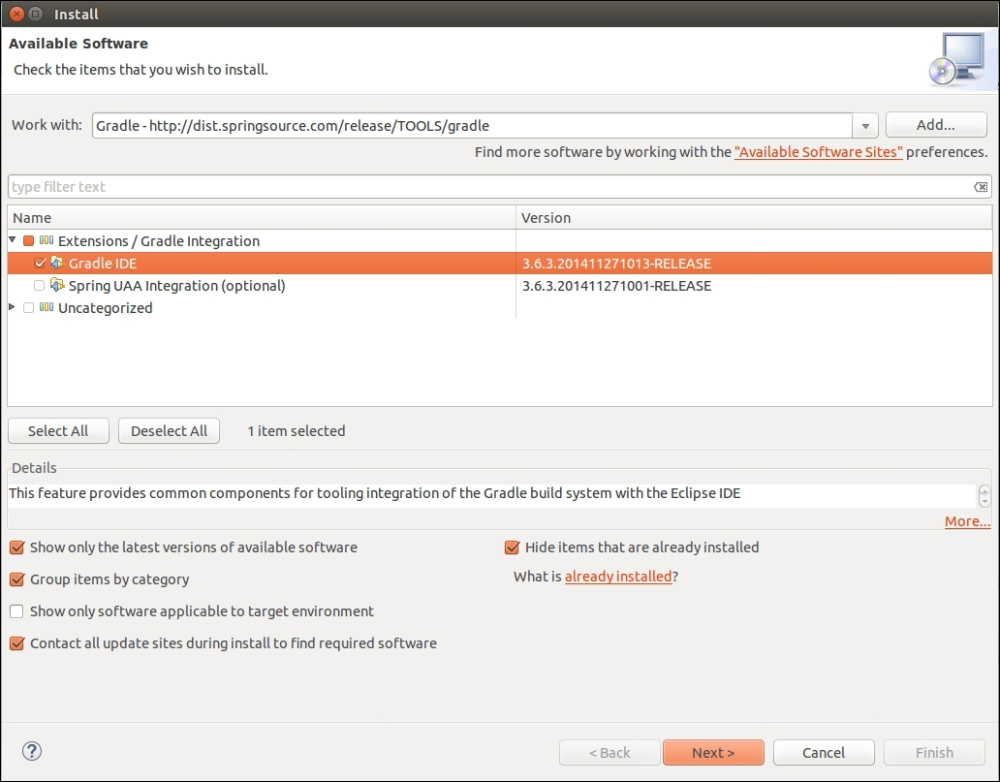This screenshot has width=1000, height=782.
Task: Check the Spring UAA Integration (optional) checkbox
Action: (x=40, y=285)
